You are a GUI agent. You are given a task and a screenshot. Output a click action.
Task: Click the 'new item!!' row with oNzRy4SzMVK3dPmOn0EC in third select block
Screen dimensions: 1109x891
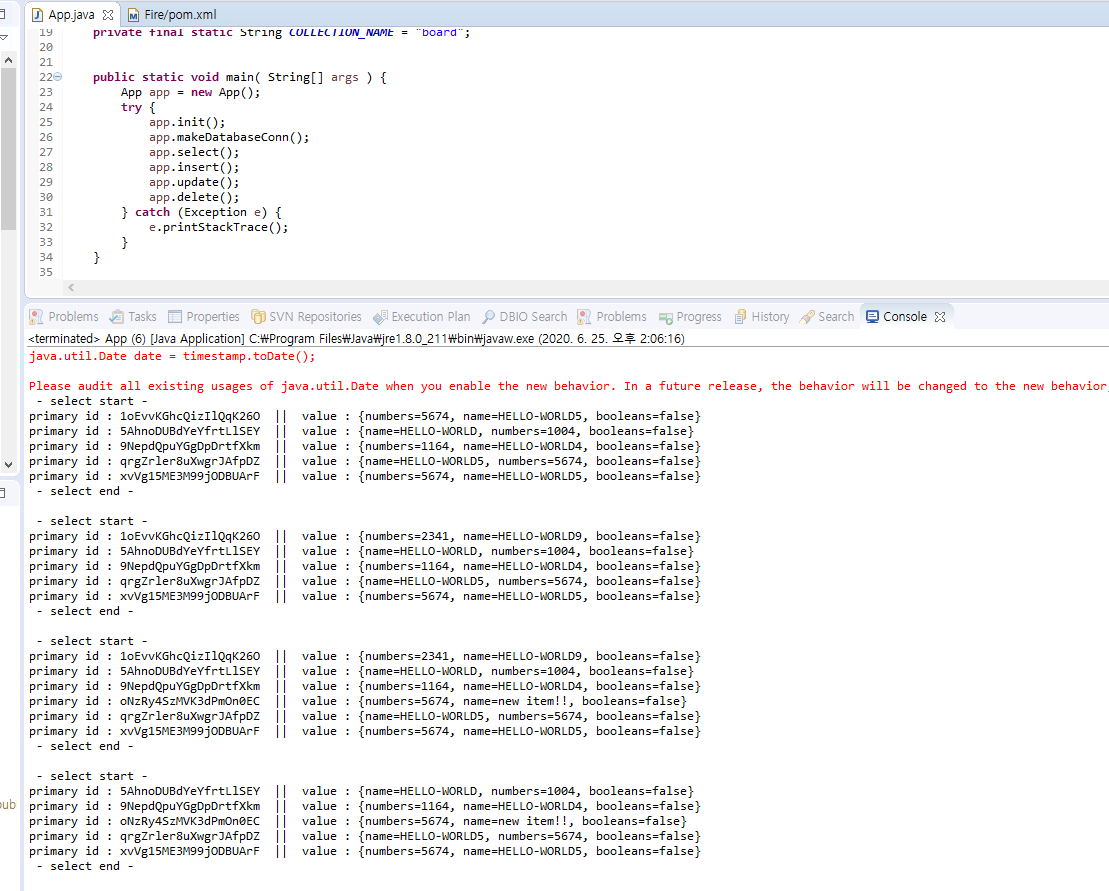(x=357, y=701)
